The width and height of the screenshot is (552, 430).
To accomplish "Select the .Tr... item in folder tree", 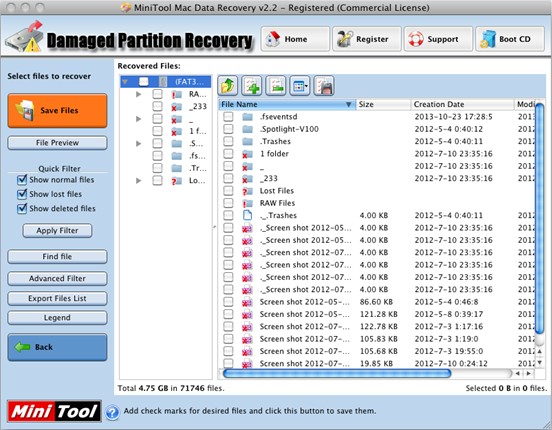I will (x=198, y=168).
